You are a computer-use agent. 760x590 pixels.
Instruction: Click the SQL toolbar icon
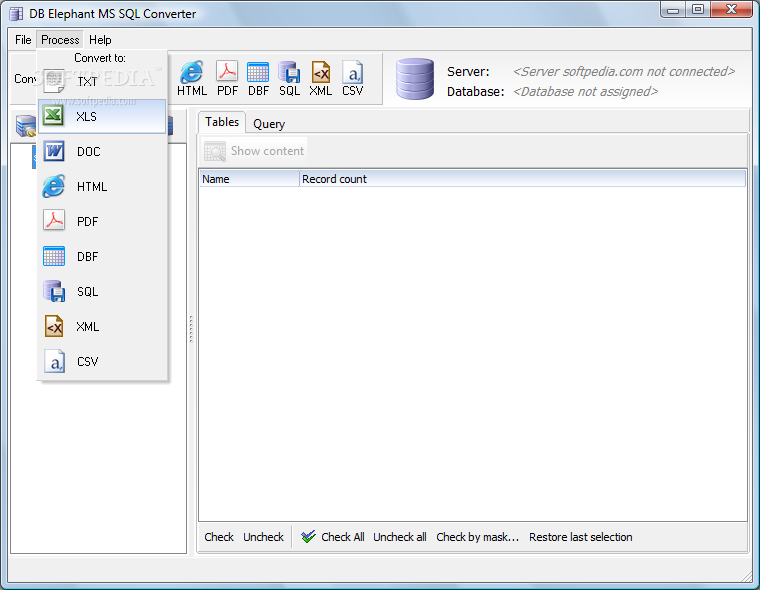click(x=289, y=79)
